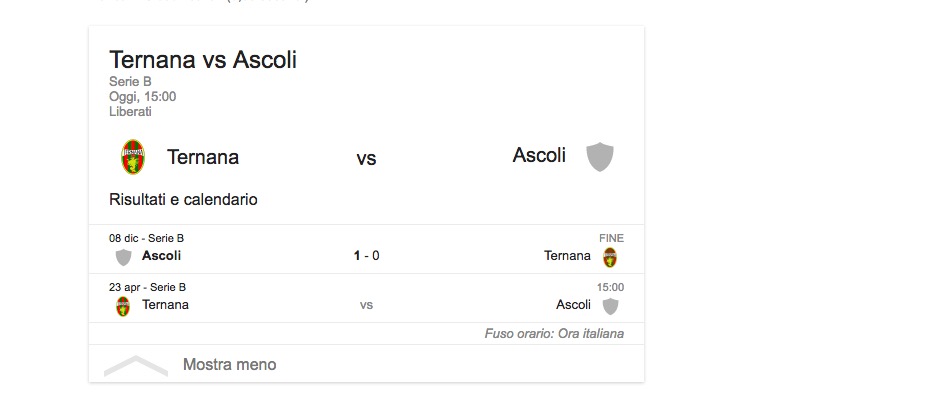Click the large grey Ascoli shield
Viewport: 930px width, 407px height.
[x=599, y=157]
